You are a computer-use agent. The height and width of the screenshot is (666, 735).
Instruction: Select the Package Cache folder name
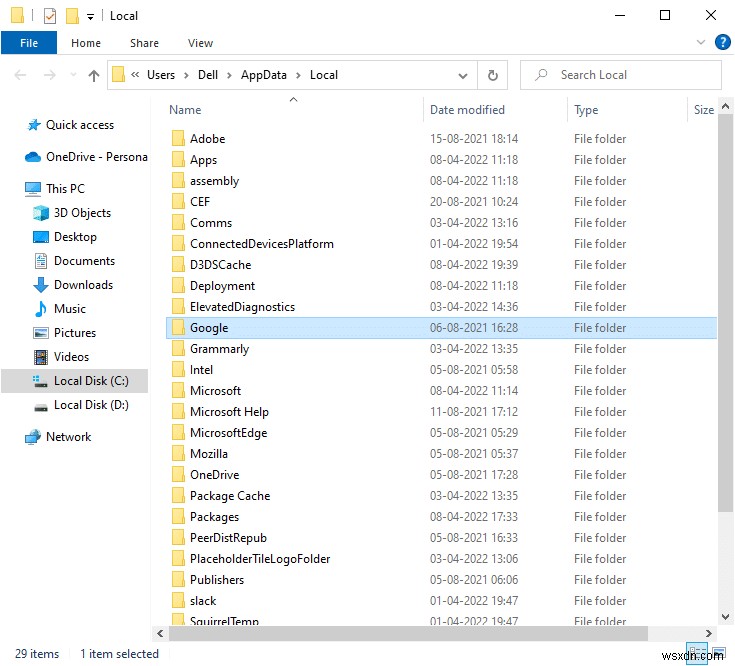[230, 496]
